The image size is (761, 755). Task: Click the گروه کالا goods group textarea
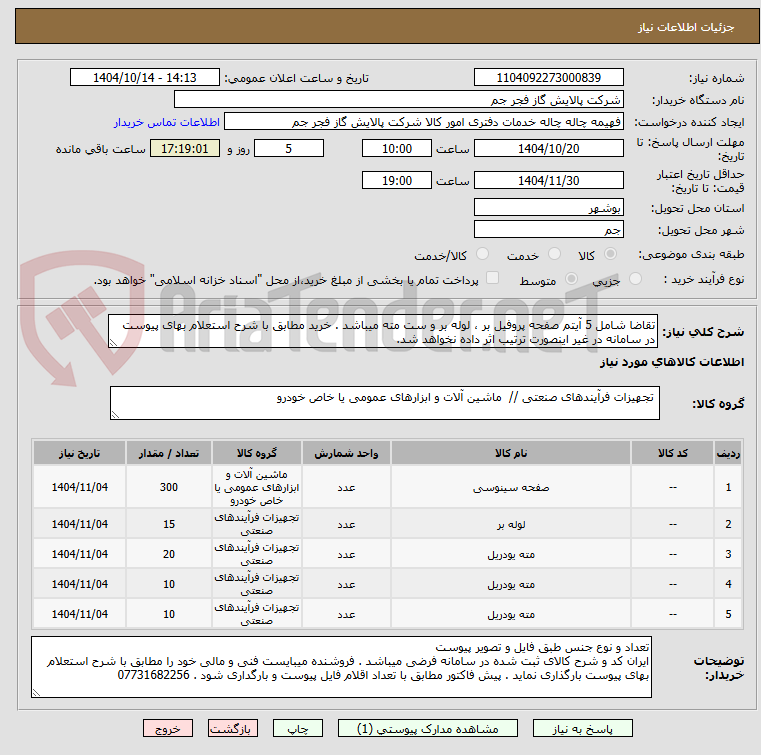385,403
